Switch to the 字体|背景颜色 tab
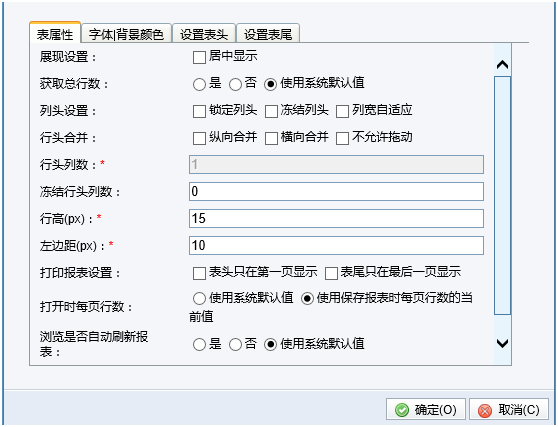Viewport: 558px width, 427px height. pyautogui.click(x=126, y=34)
